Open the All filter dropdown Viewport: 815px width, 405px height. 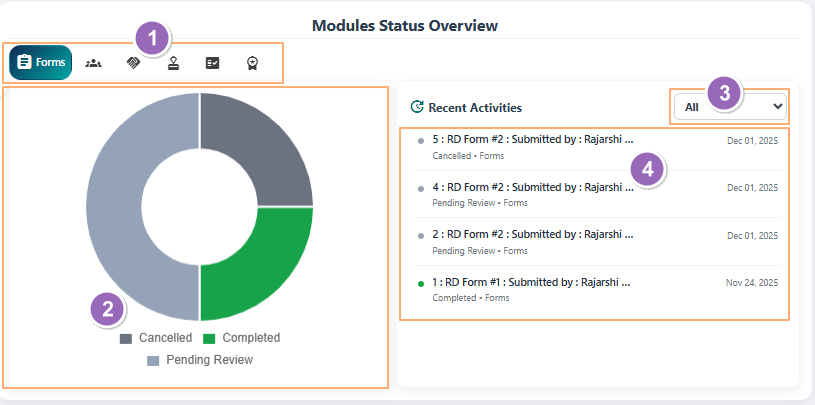tap(730, 106)
